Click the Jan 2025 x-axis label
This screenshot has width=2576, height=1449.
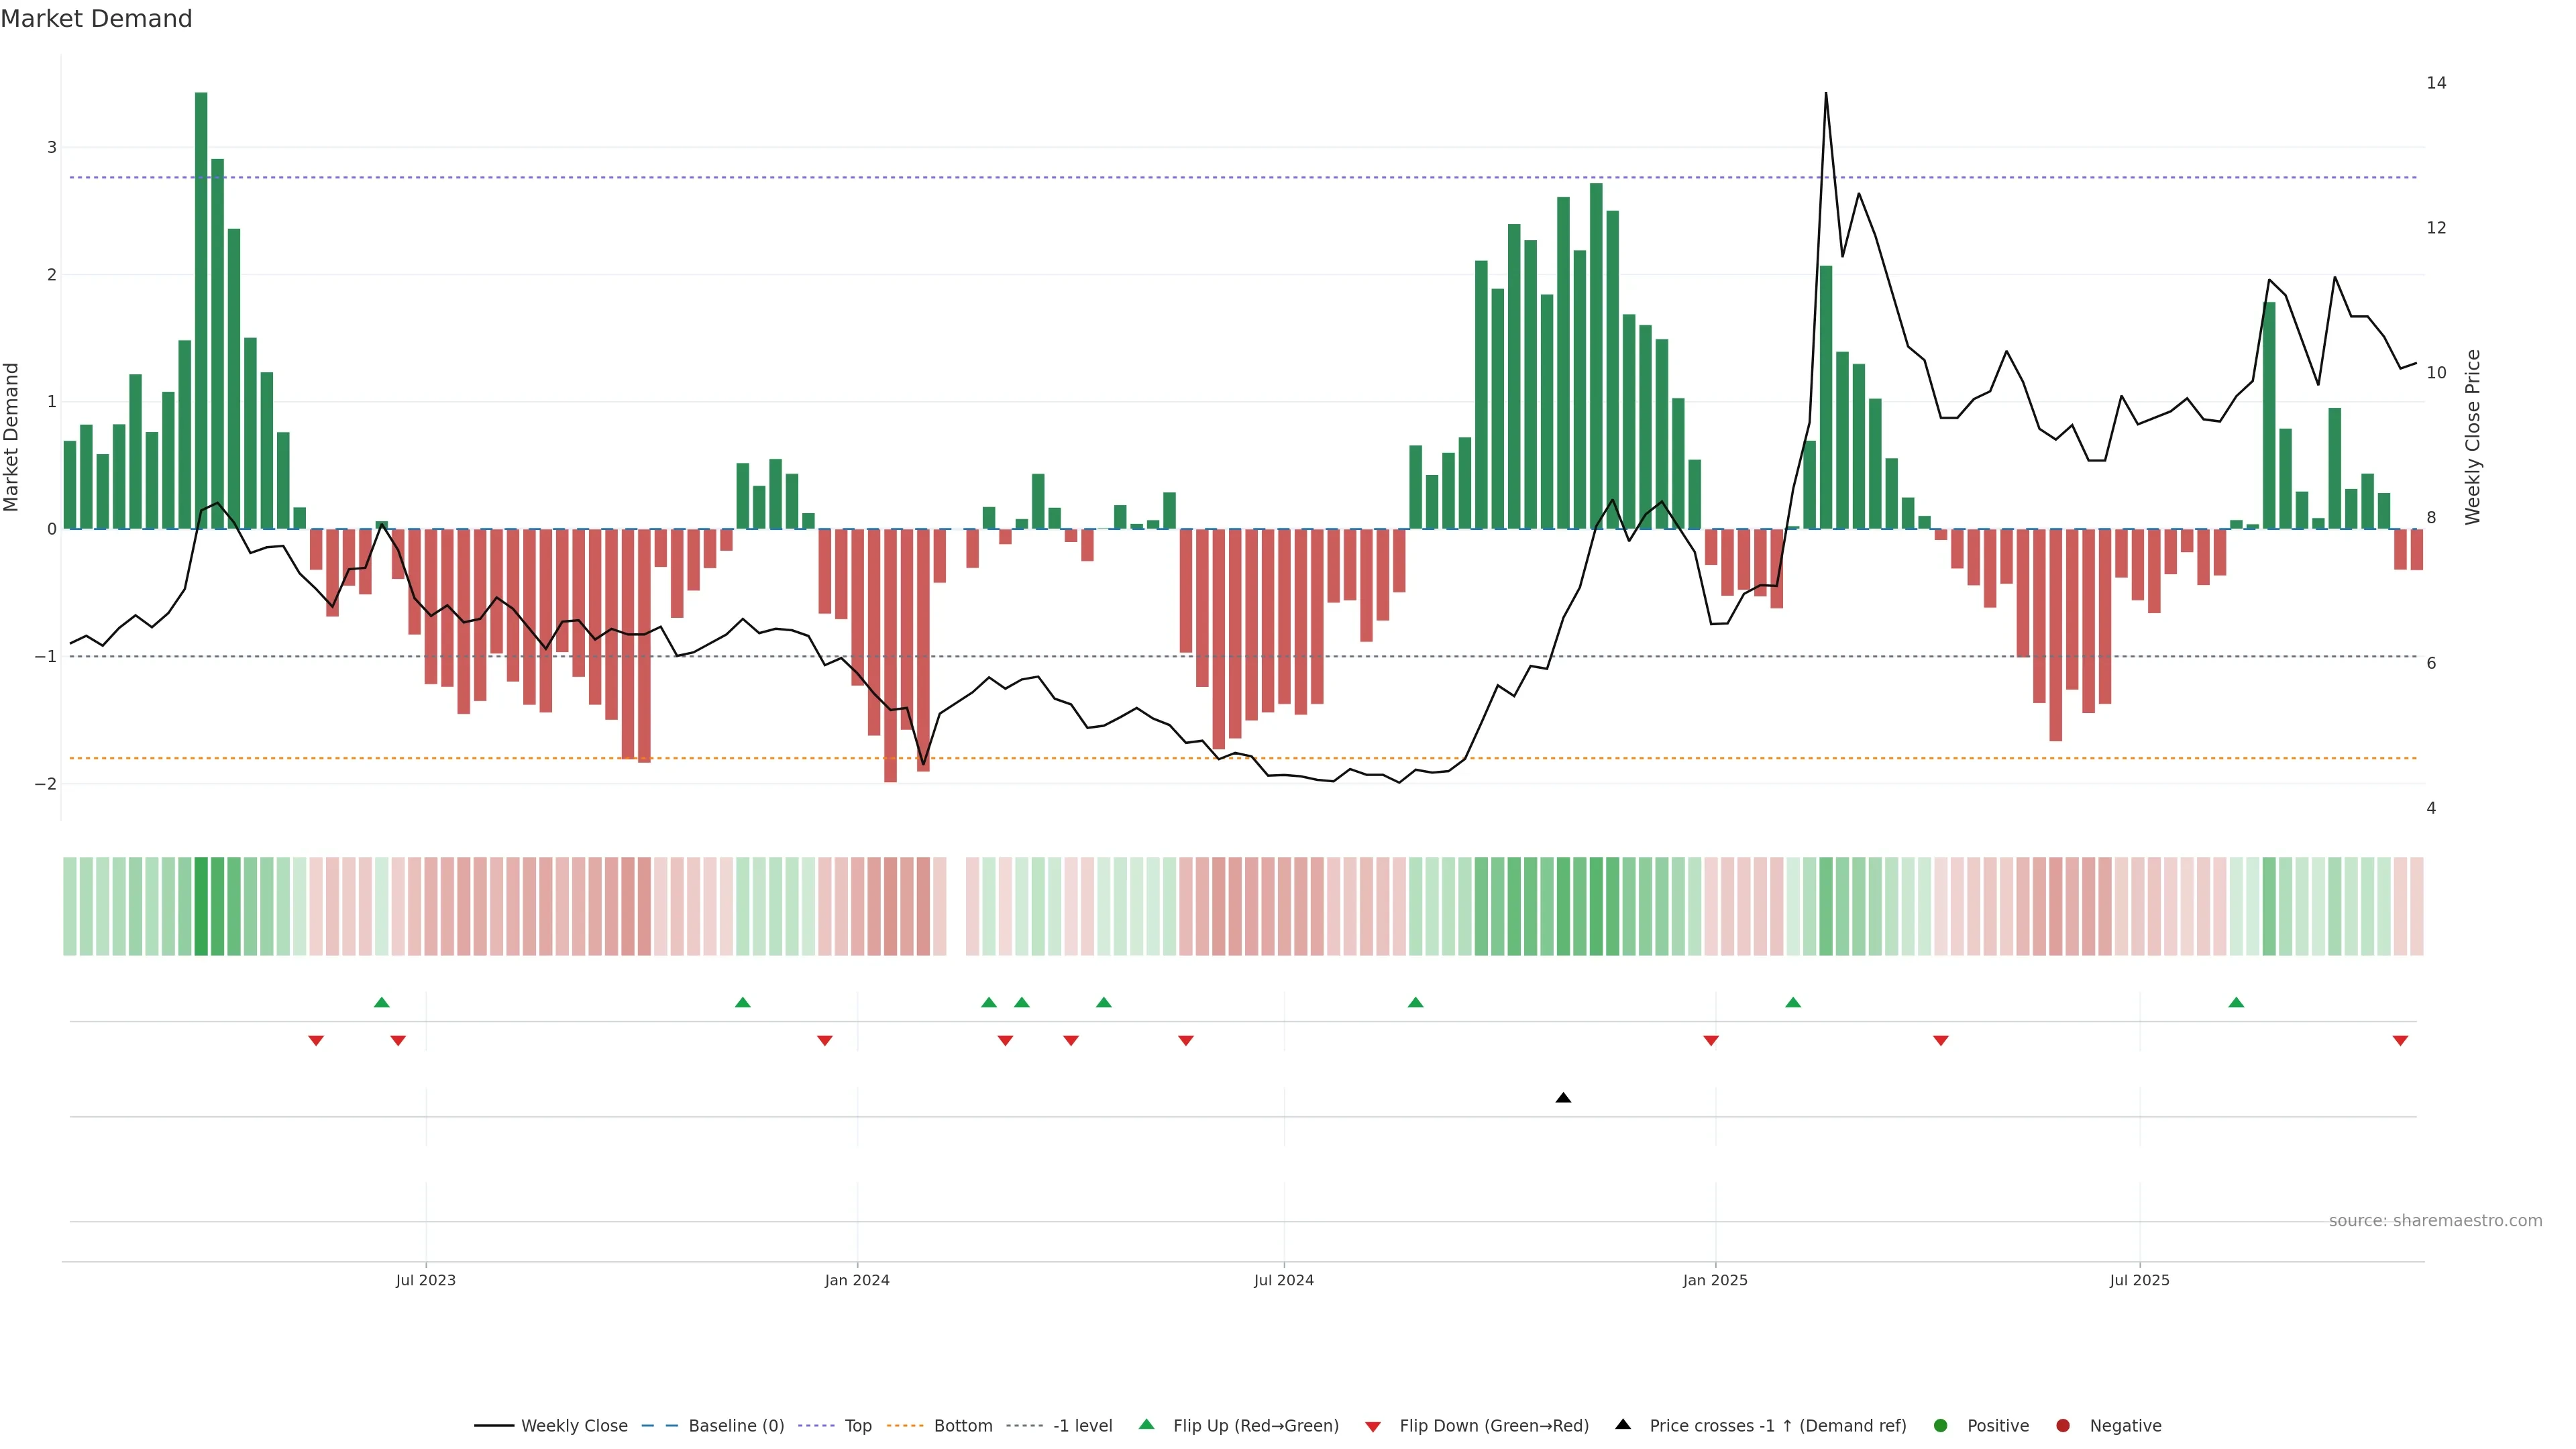[1715, 1280]
